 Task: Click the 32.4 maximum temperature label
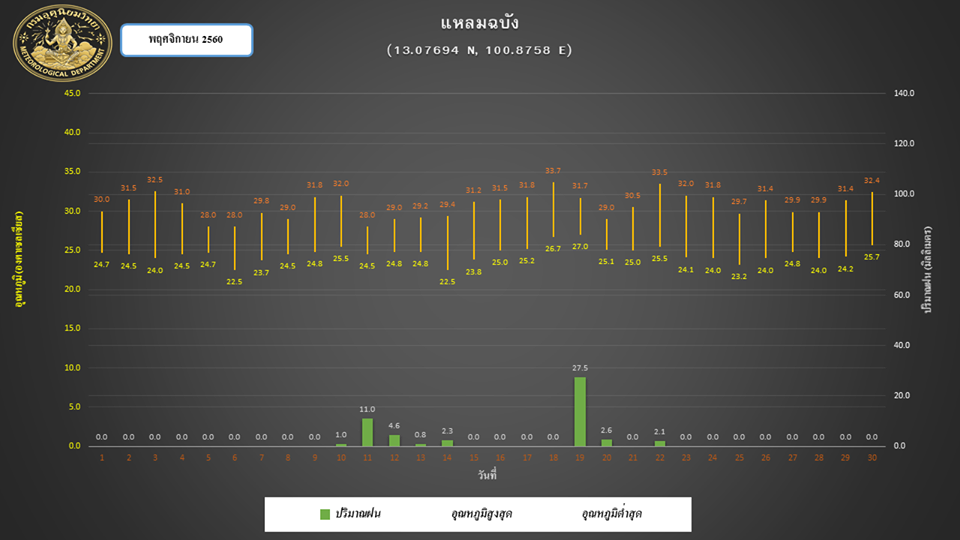click(x=872, y=181)
